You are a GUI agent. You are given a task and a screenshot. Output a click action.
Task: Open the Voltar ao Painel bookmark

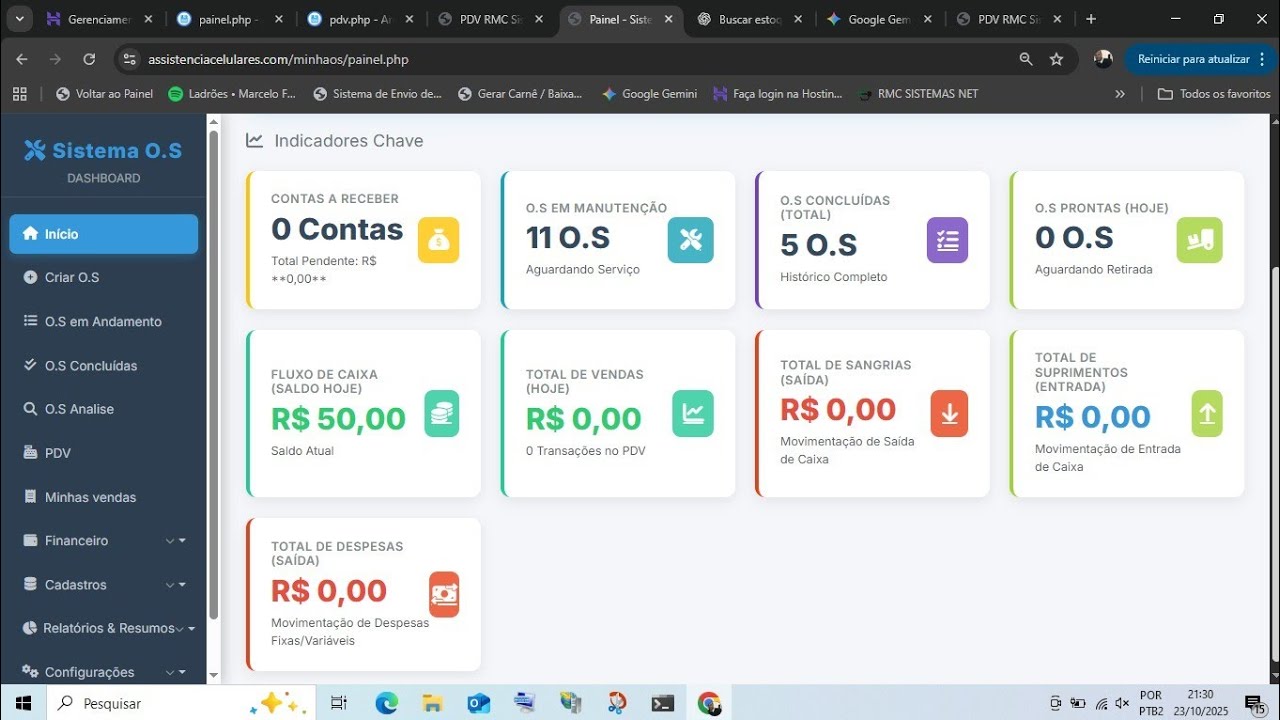(x=105, y=94)
